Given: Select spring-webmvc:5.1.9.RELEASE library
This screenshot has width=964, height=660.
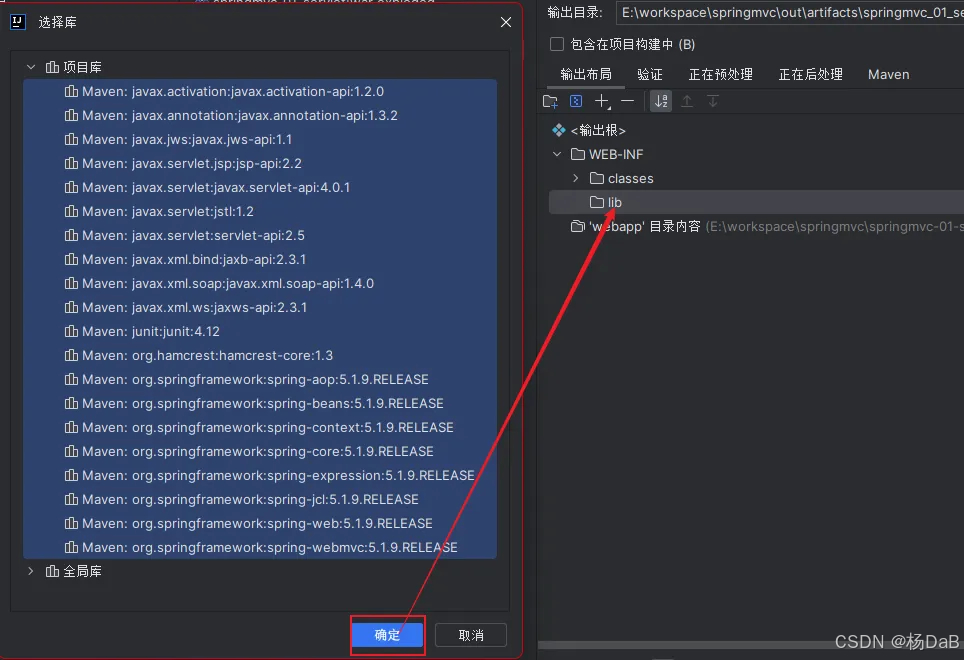Looking at the screenshot, I should (x=259, y=547).
